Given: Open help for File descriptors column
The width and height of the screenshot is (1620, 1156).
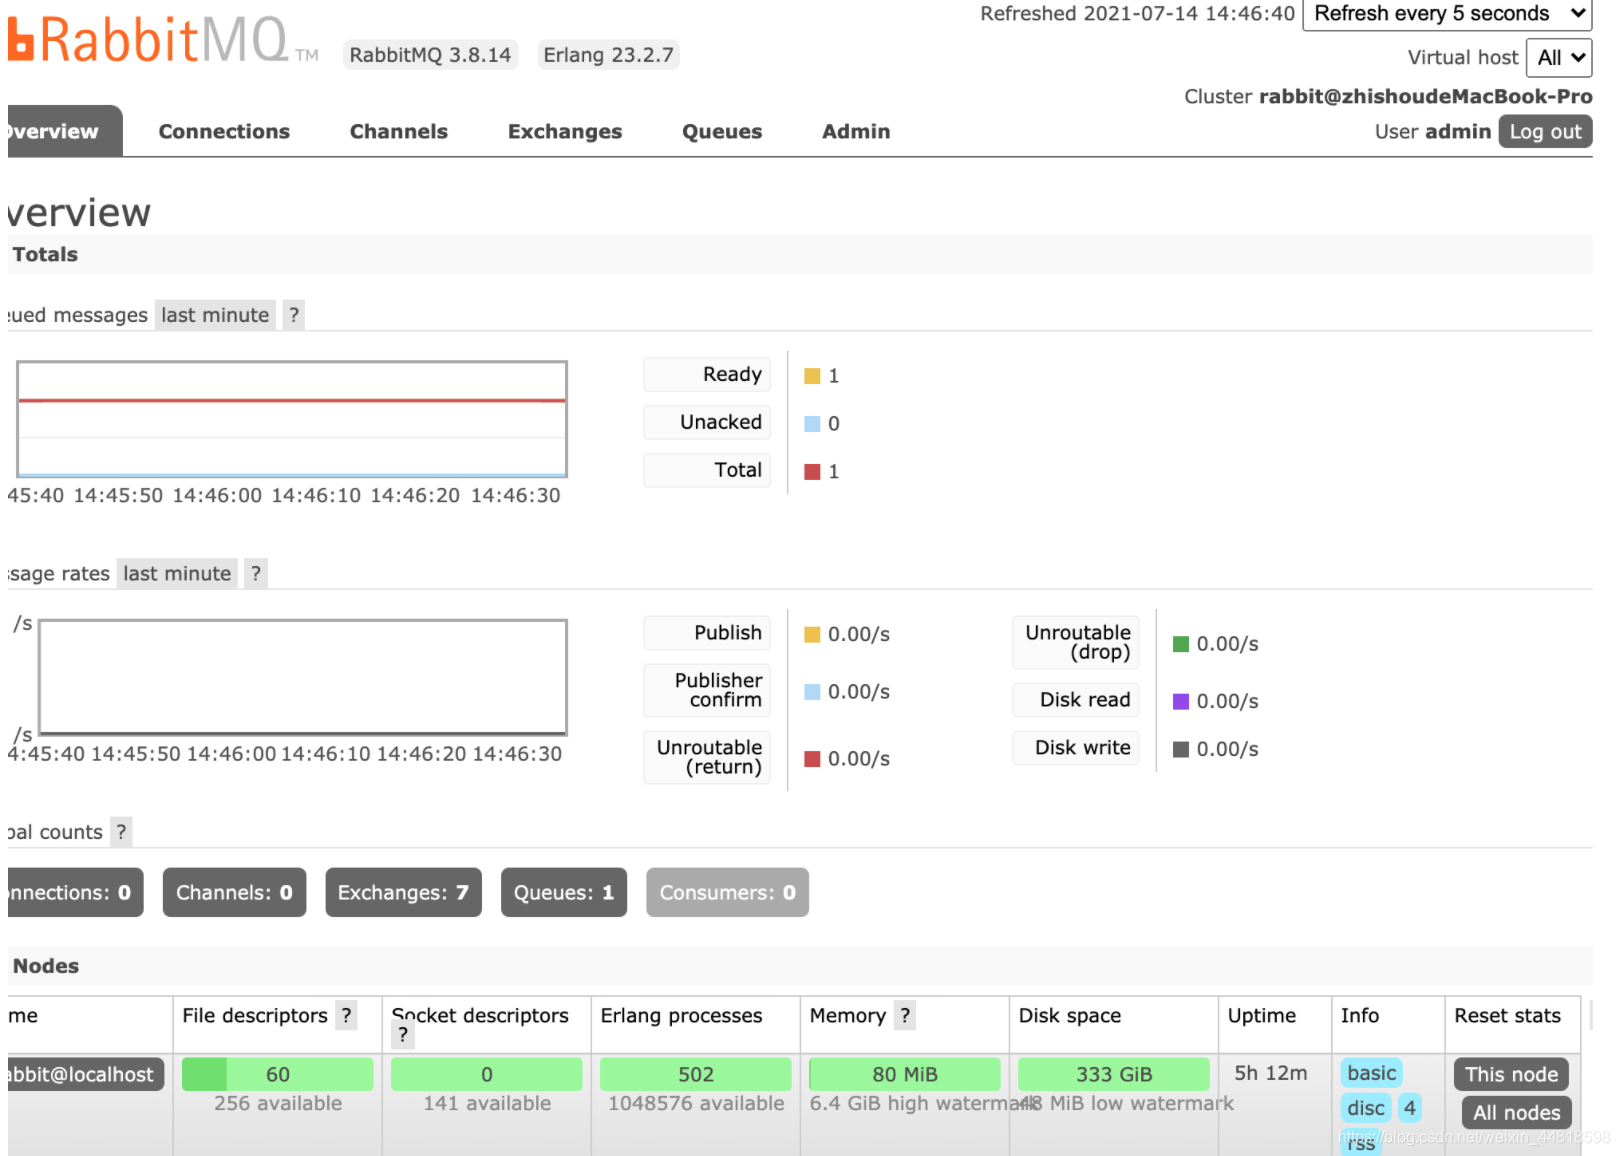Looking at the screenshot, I should 346,1016.
